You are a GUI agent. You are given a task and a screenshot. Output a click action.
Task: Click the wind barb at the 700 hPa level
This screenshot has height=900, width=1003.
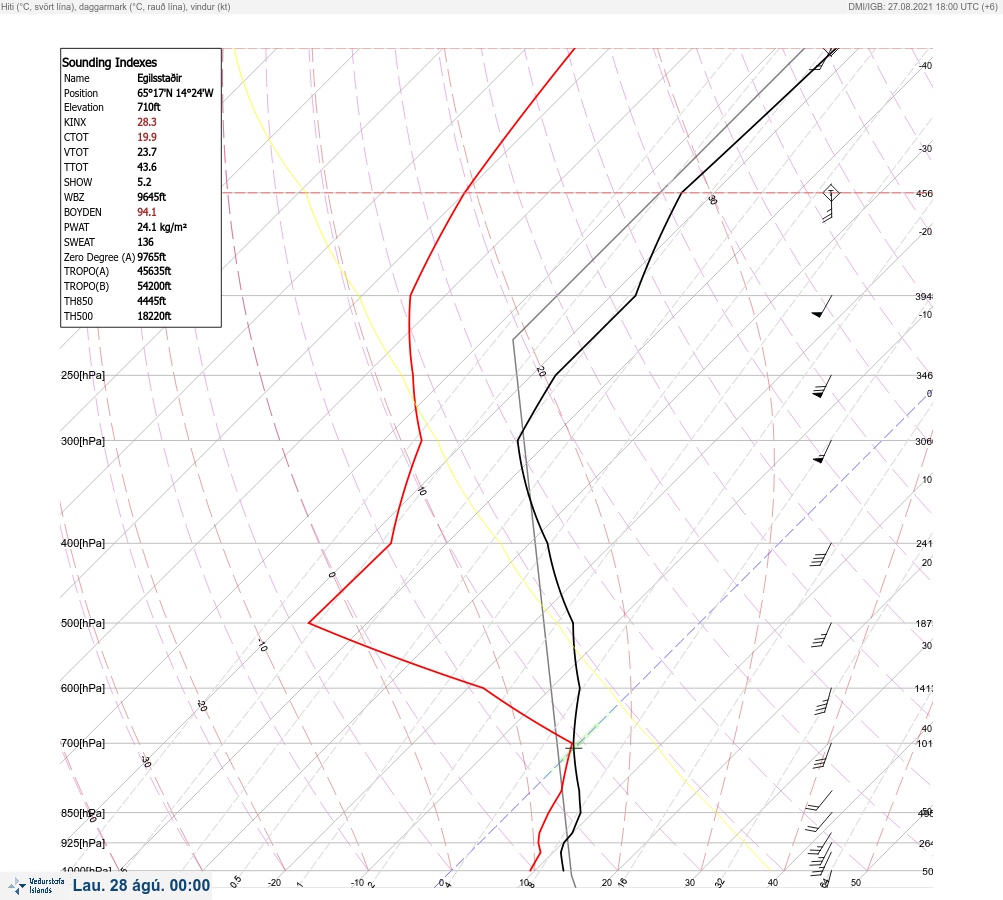pos(822,756)
